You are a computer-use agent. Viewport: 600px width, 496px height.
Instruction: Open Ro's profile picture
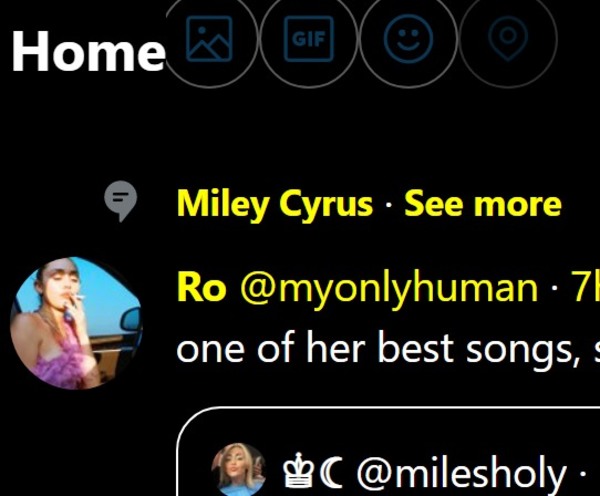pyautogui.click(x=76, y=322)
